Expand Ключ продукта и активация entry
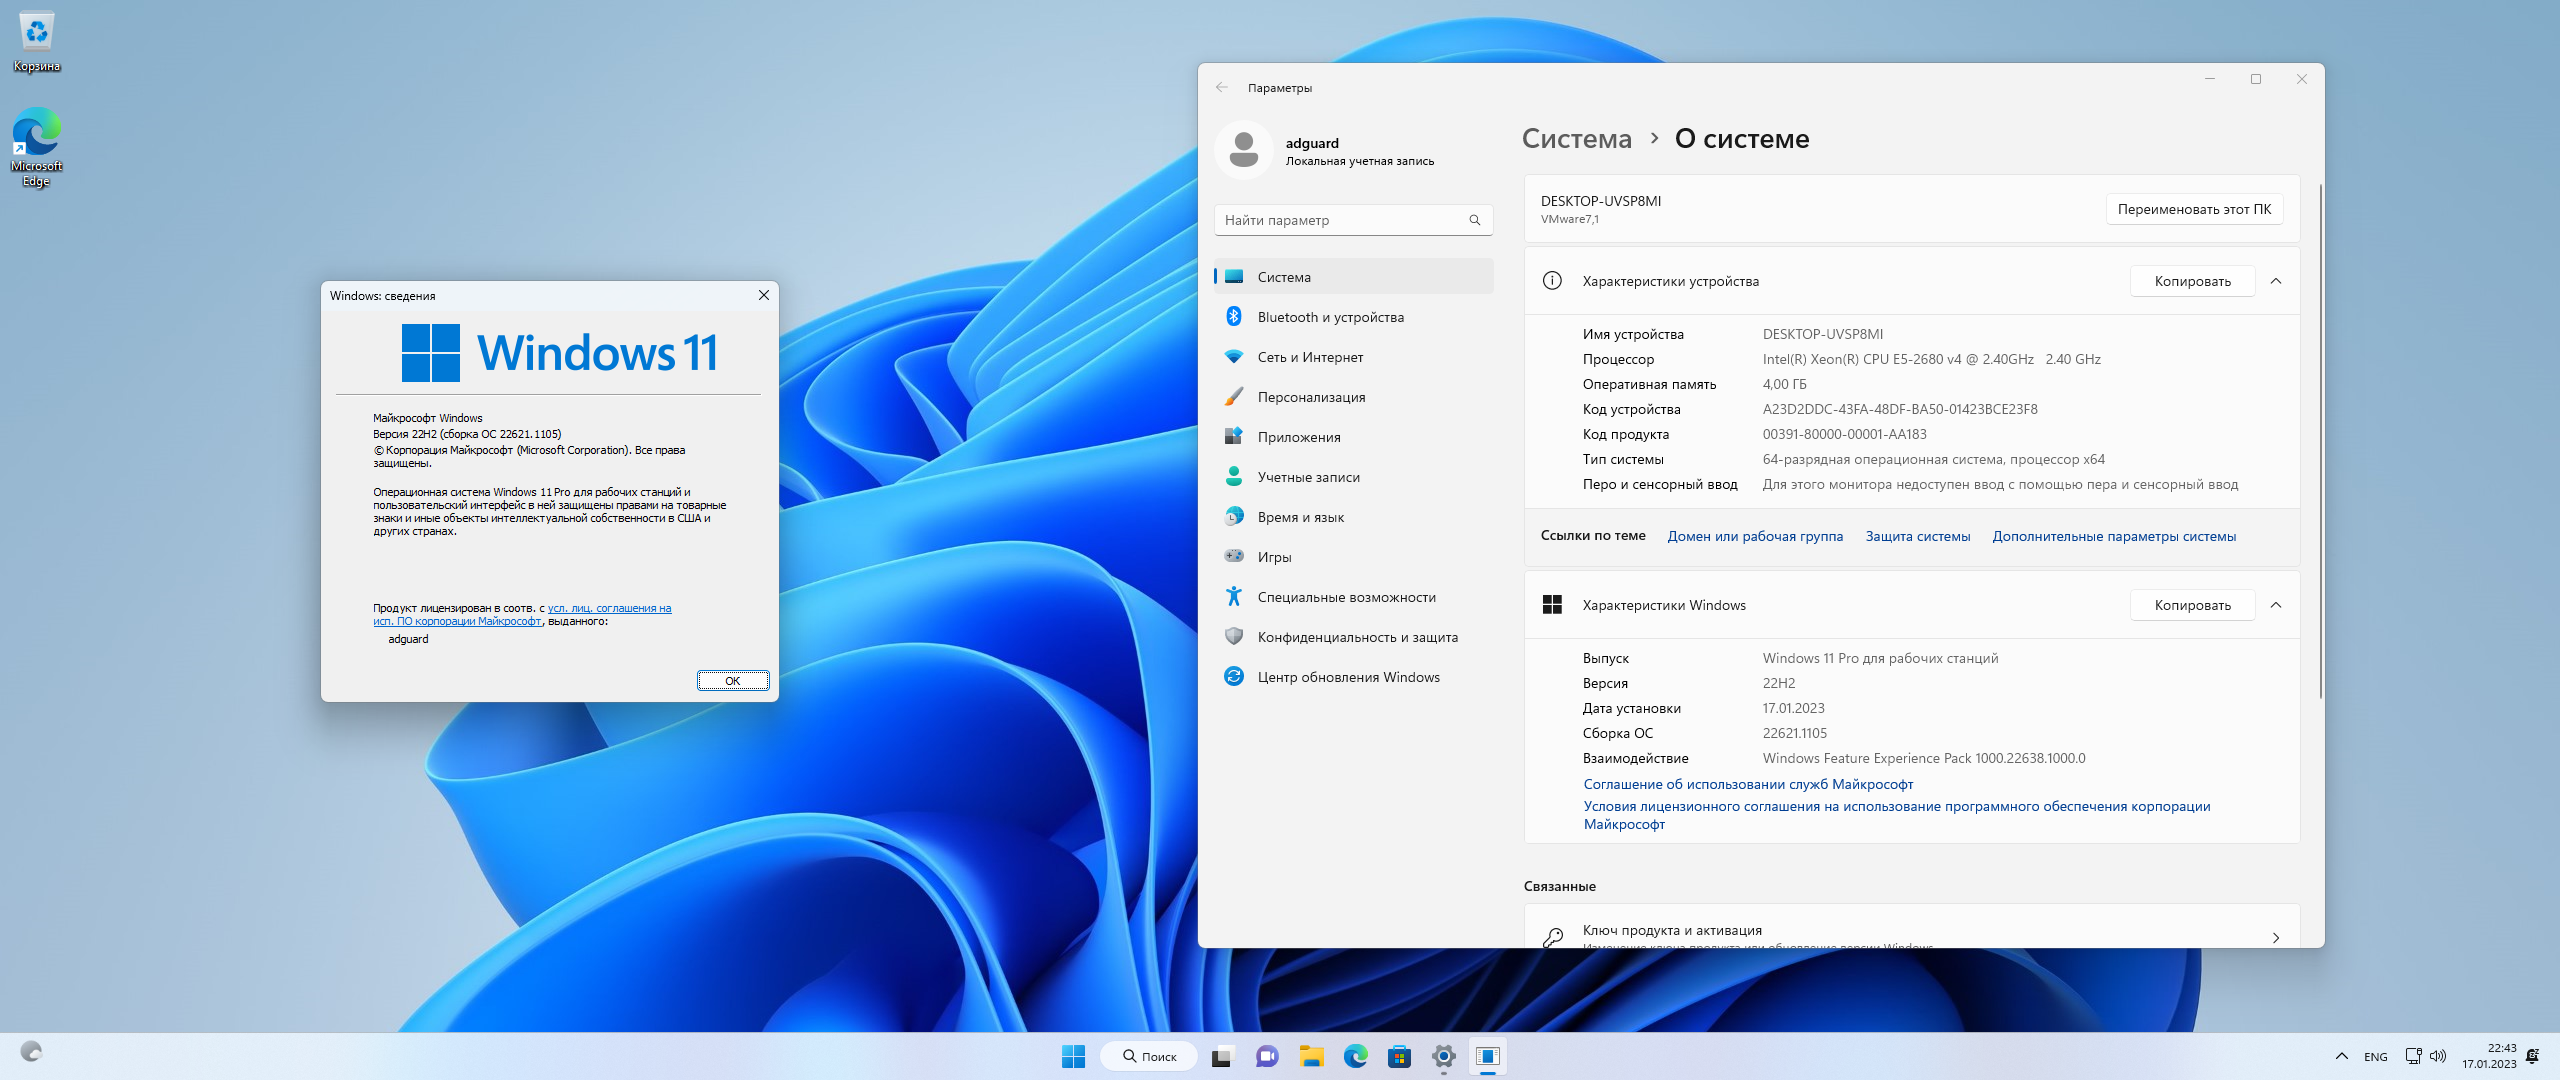 point(2276,937)
